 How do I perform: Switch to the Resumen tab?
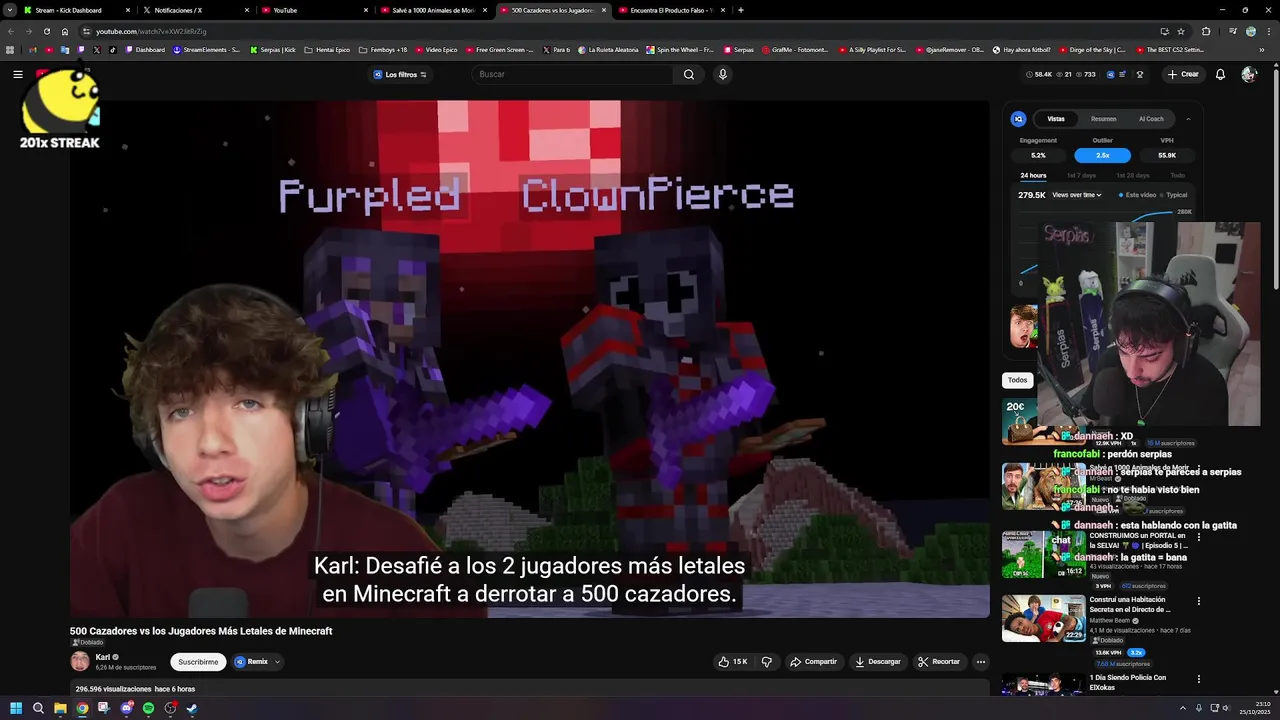[x=1103, y=119]
